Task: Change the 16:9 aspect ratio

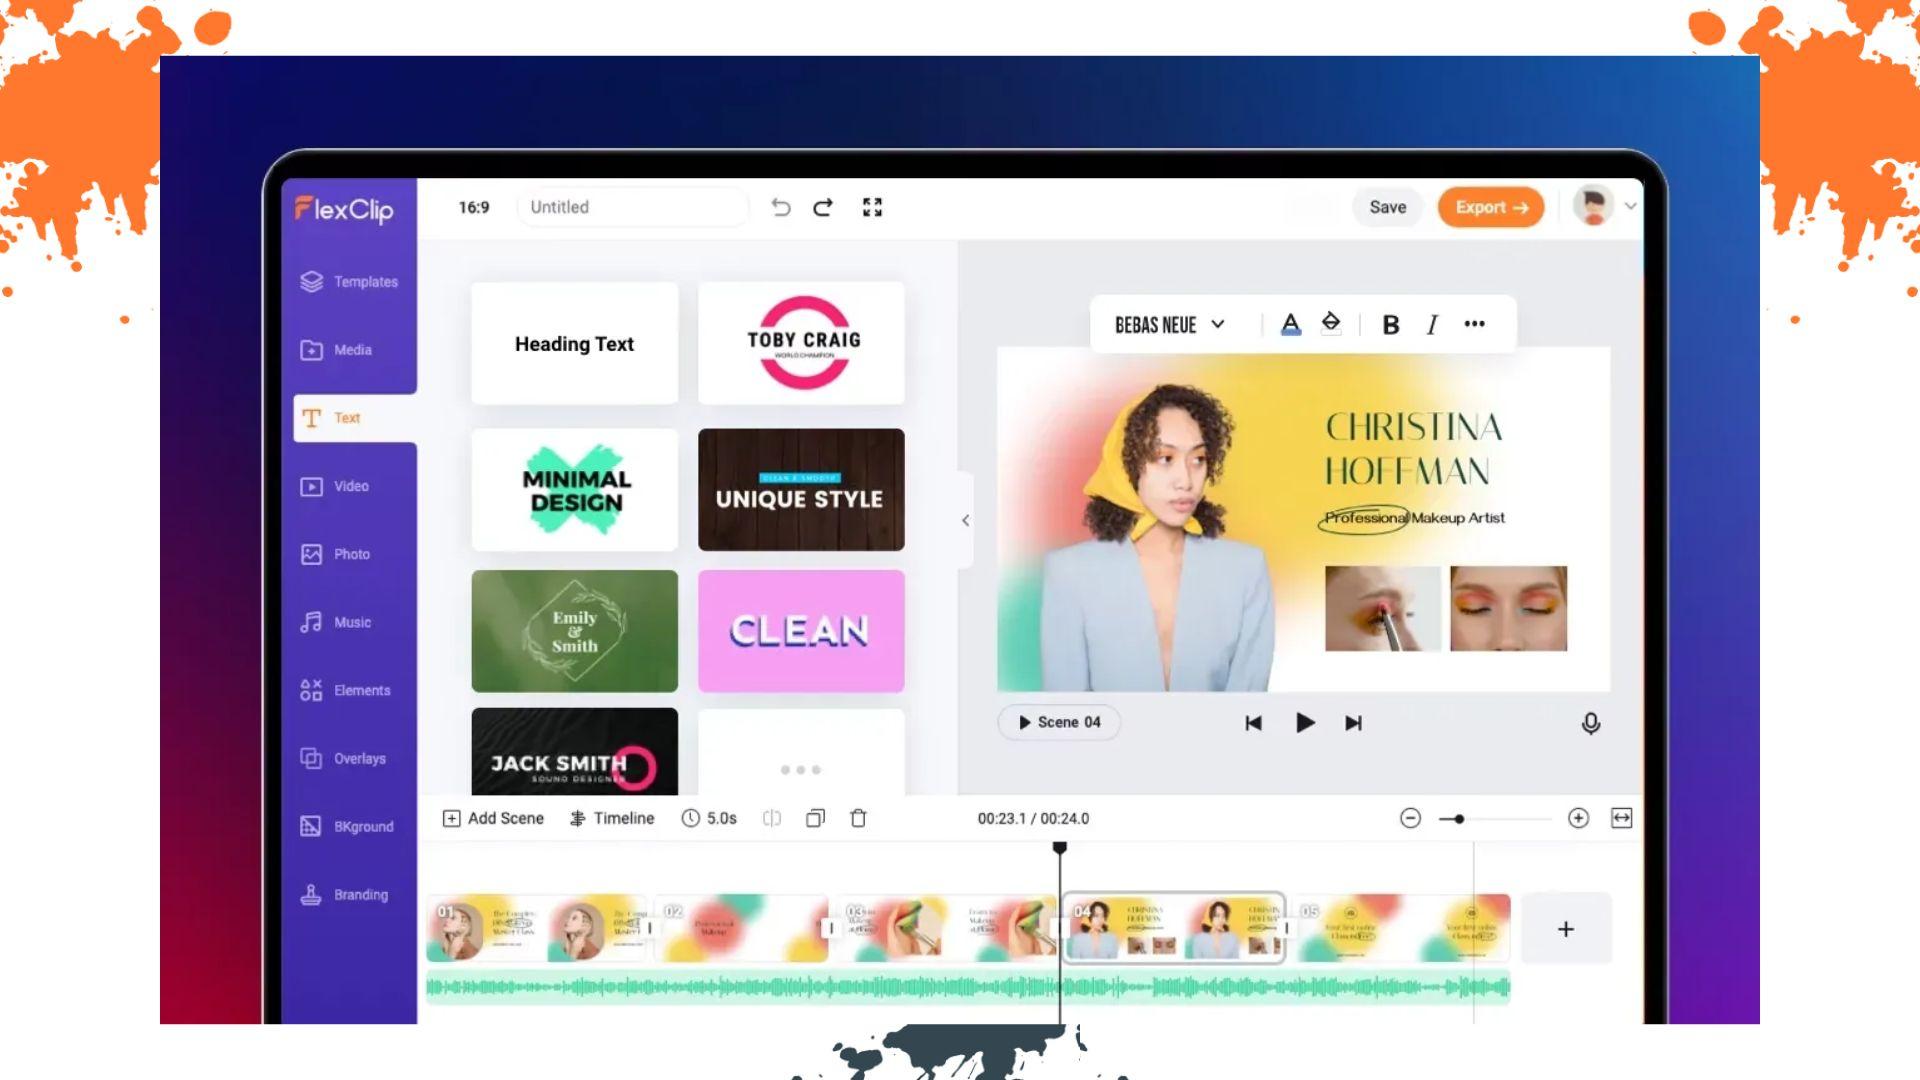Action: point(474,207)
